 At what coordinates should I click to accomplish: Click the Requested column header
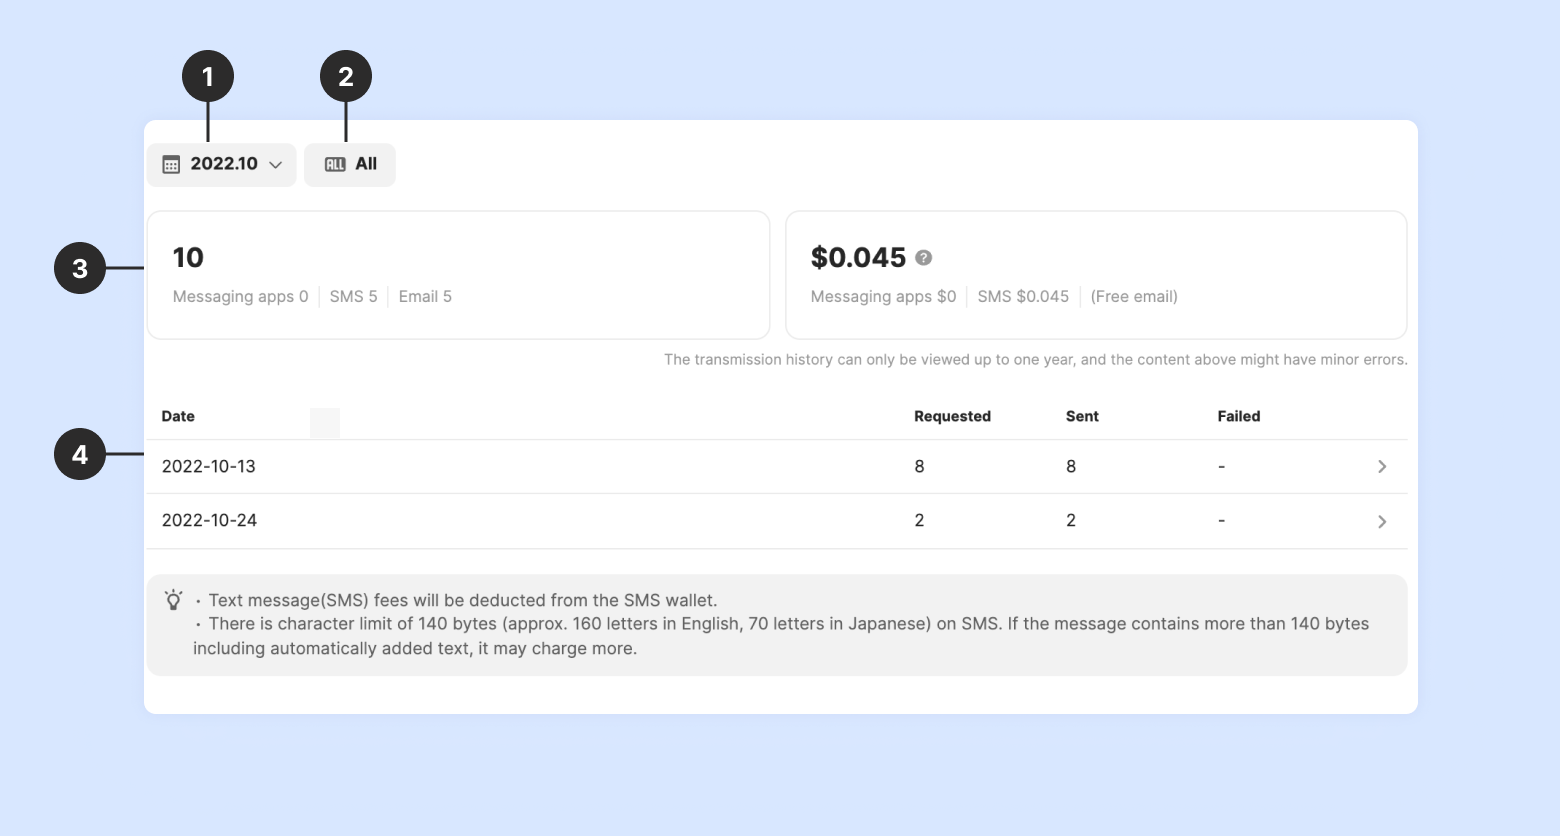(x=952, y=416)
